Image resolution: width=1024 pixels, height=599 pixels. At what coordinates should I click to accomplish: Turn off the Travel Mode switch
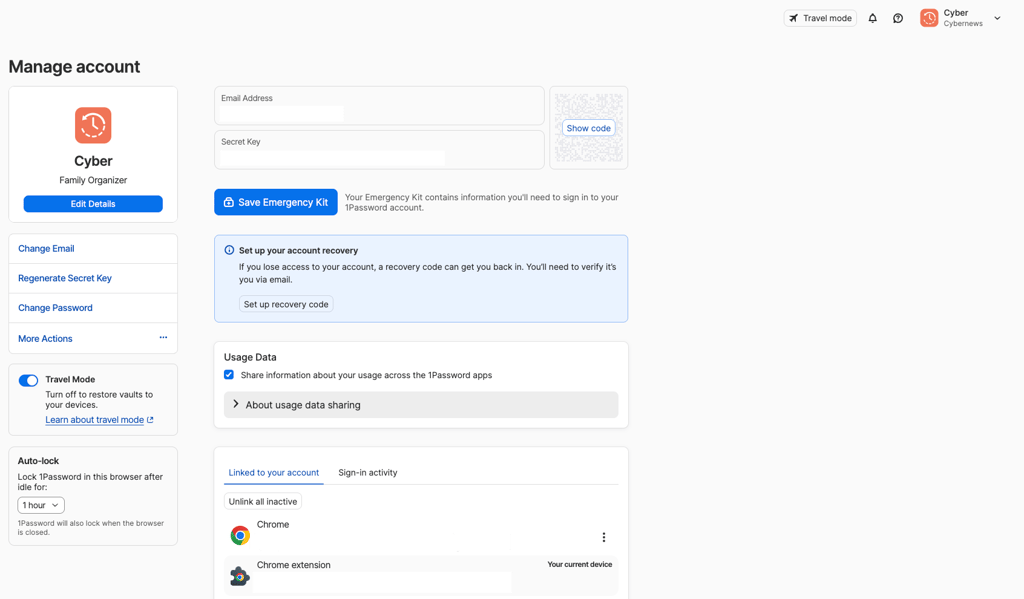(x=28, y=380)
